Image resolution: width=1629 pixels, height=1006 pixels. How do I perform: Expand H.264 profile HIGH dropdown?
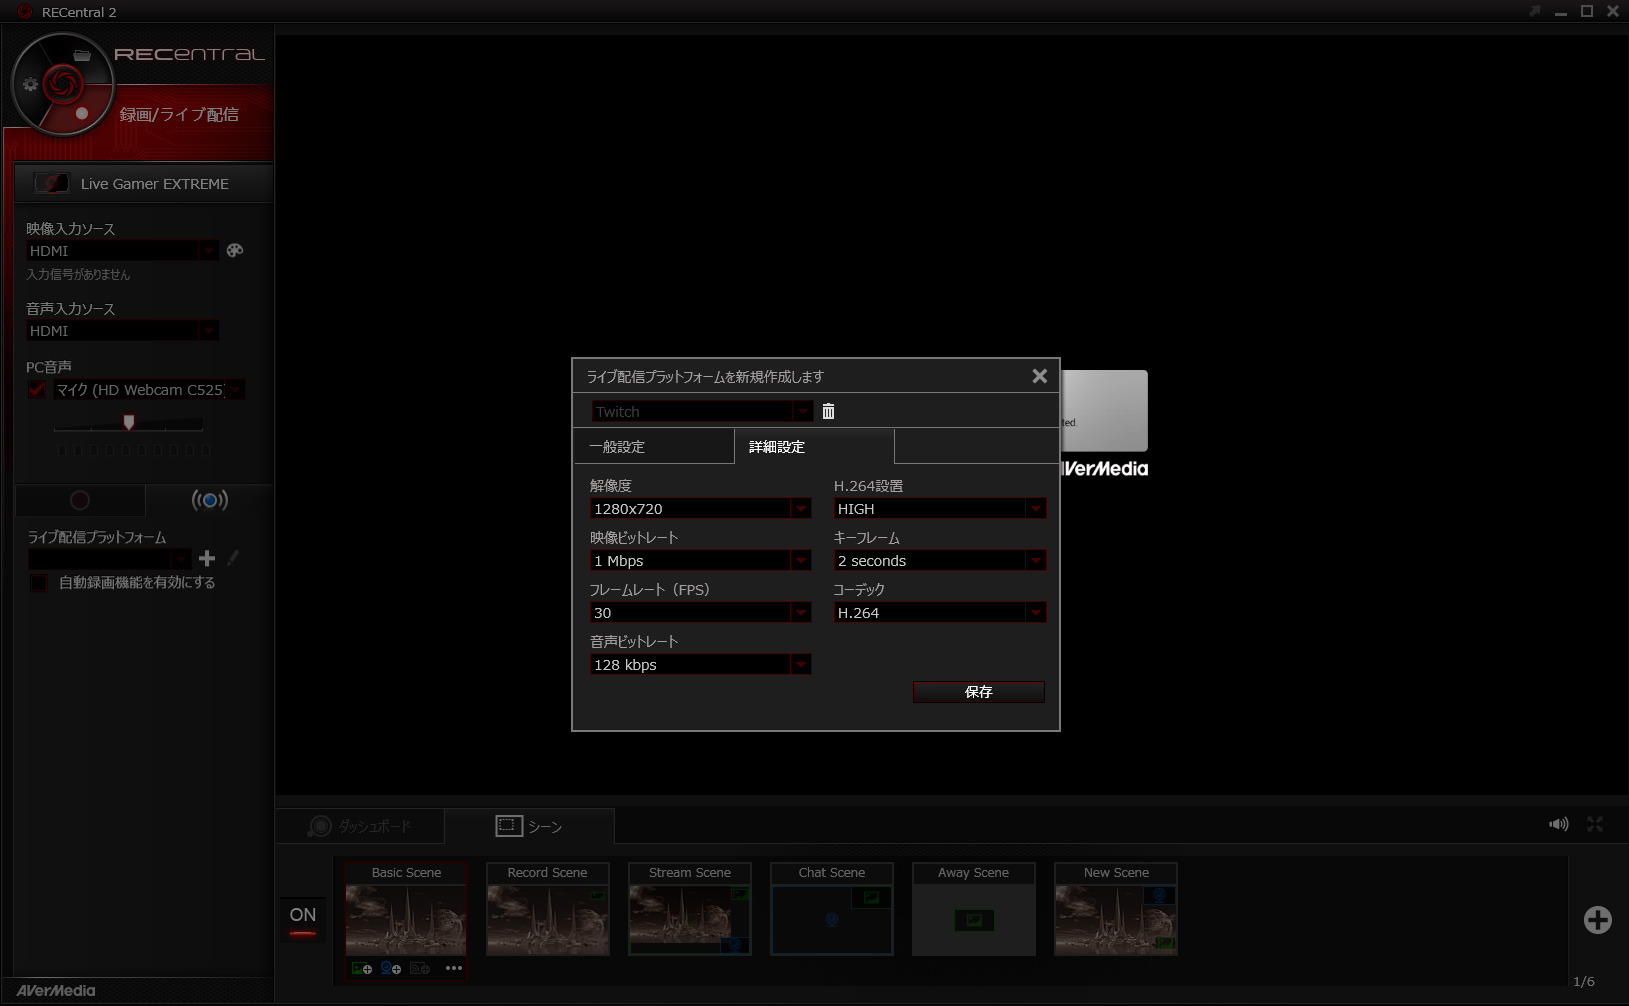tap(1035, 509)
